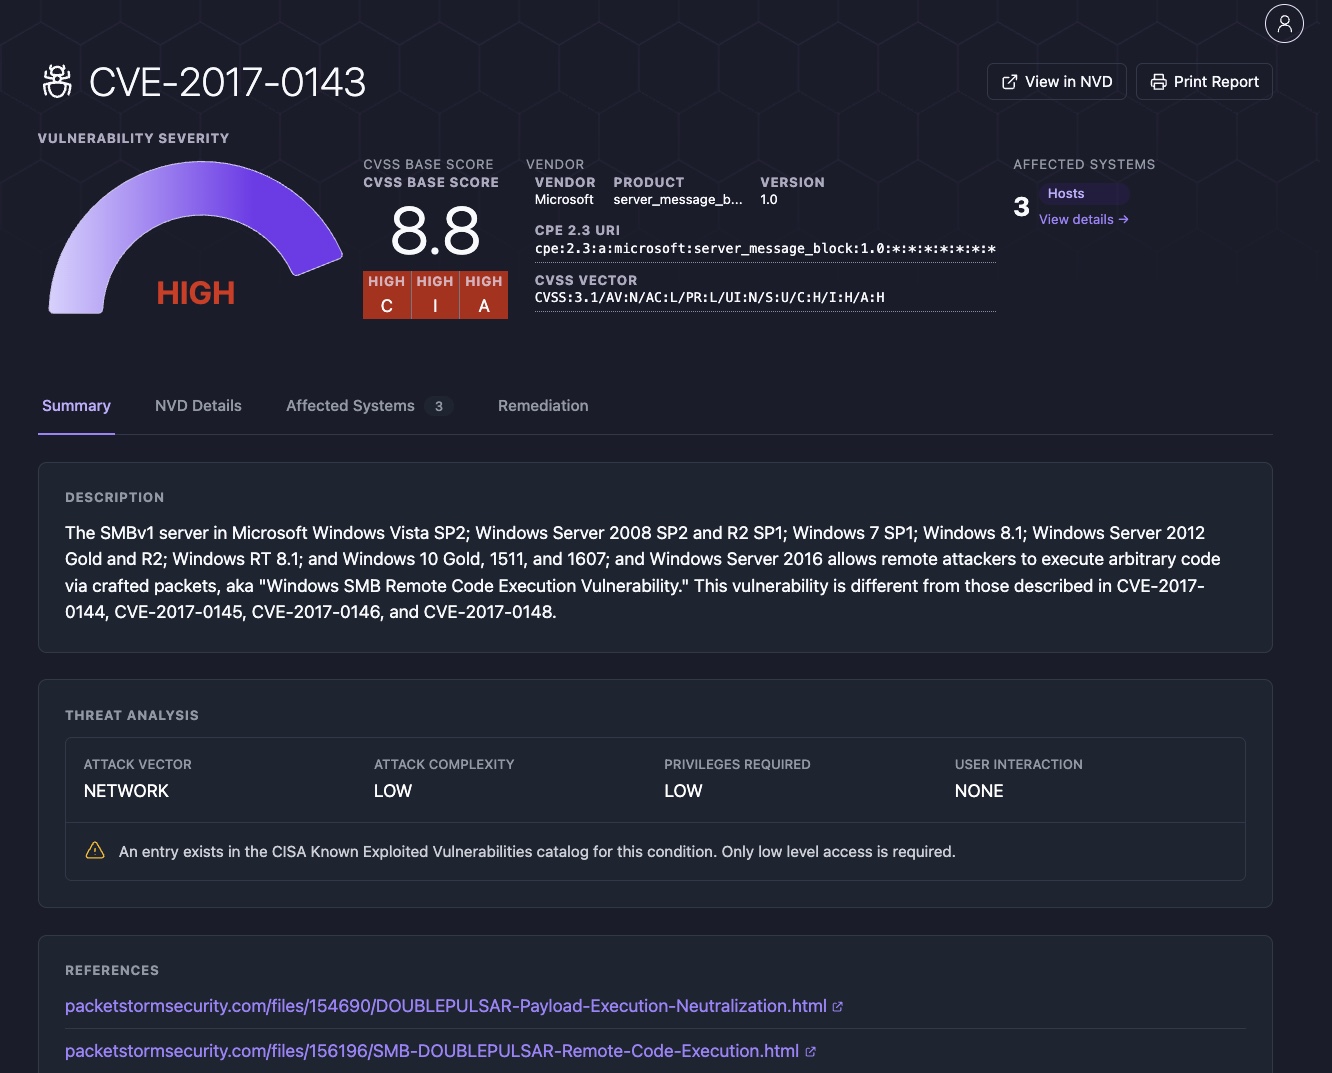
Task: Click the external-link icon in View in NVD
Action: [1010, 81]
